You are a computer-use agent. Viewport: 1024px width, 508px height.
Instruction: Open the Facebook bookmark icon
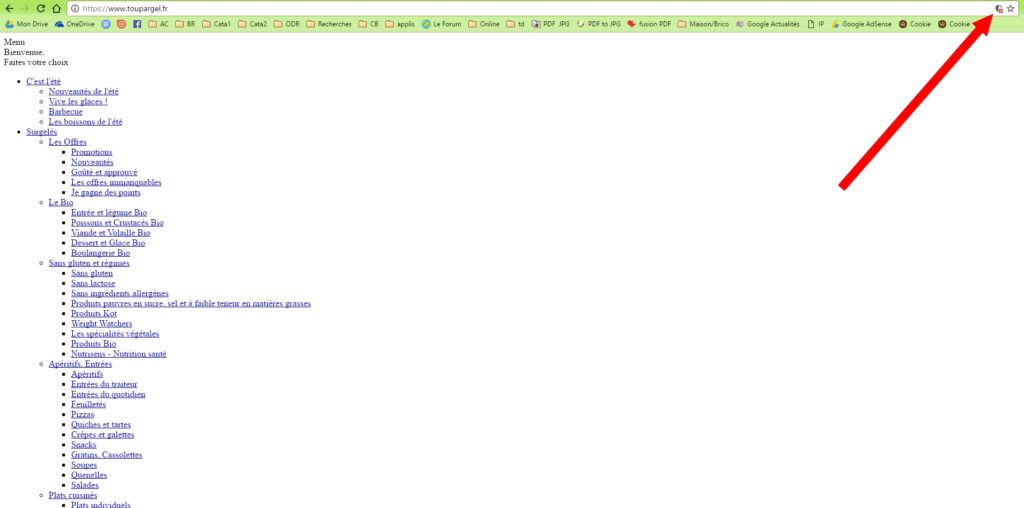(x=137, y=24)
